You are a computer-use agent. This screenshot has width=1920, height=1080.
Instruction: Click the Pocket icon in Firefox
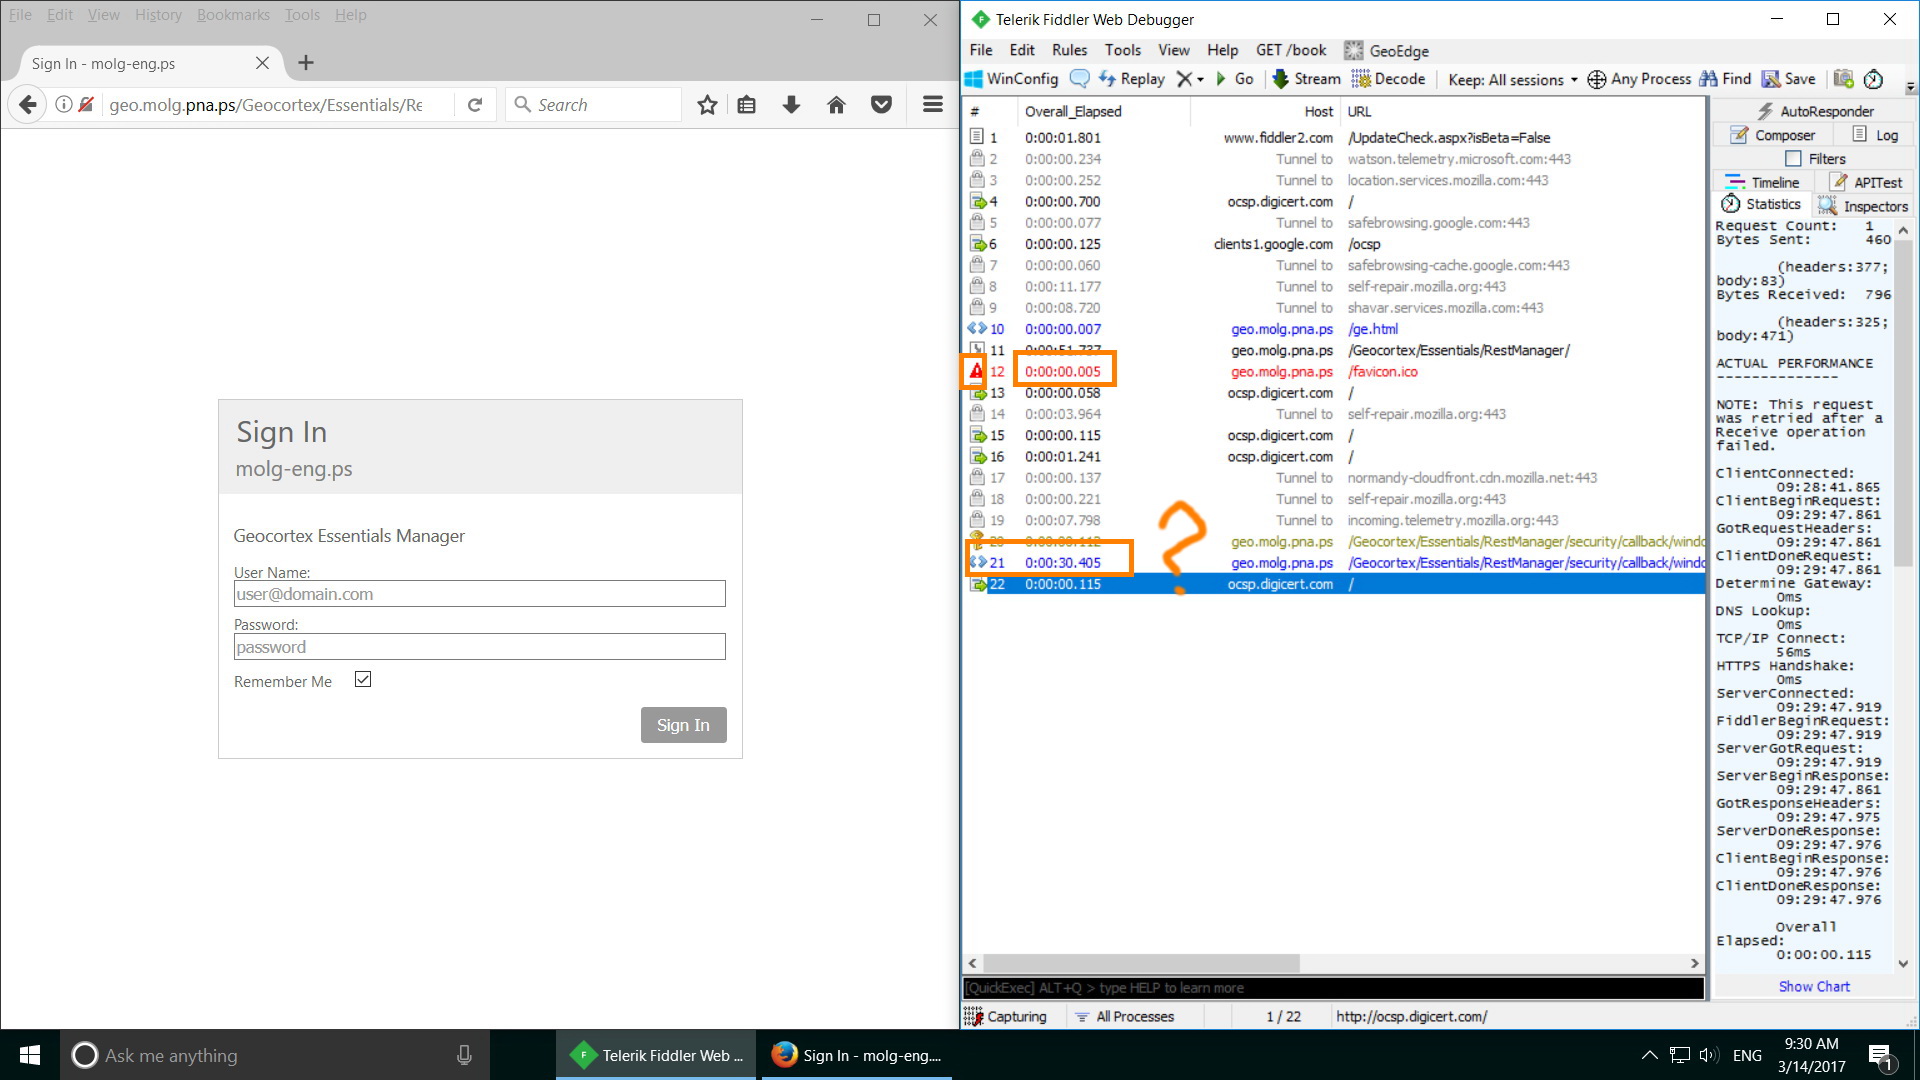(881, 104)
